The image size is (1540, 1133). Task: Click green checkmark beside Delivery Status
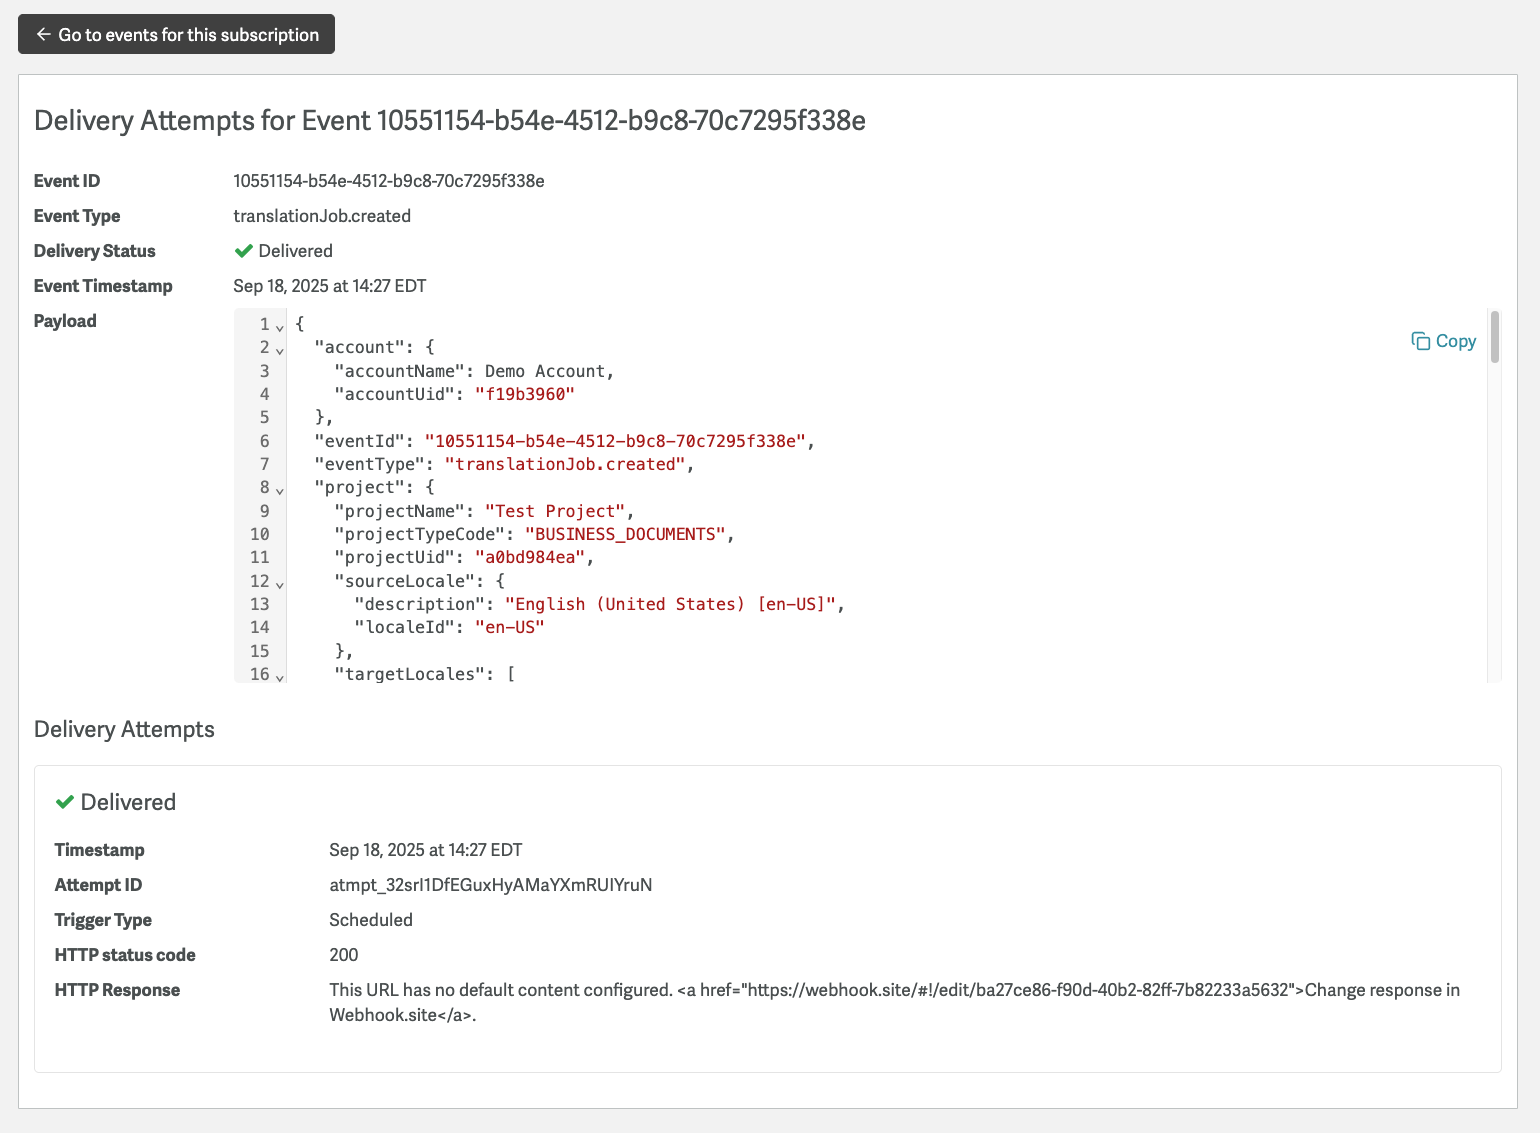tap(243, 251)
